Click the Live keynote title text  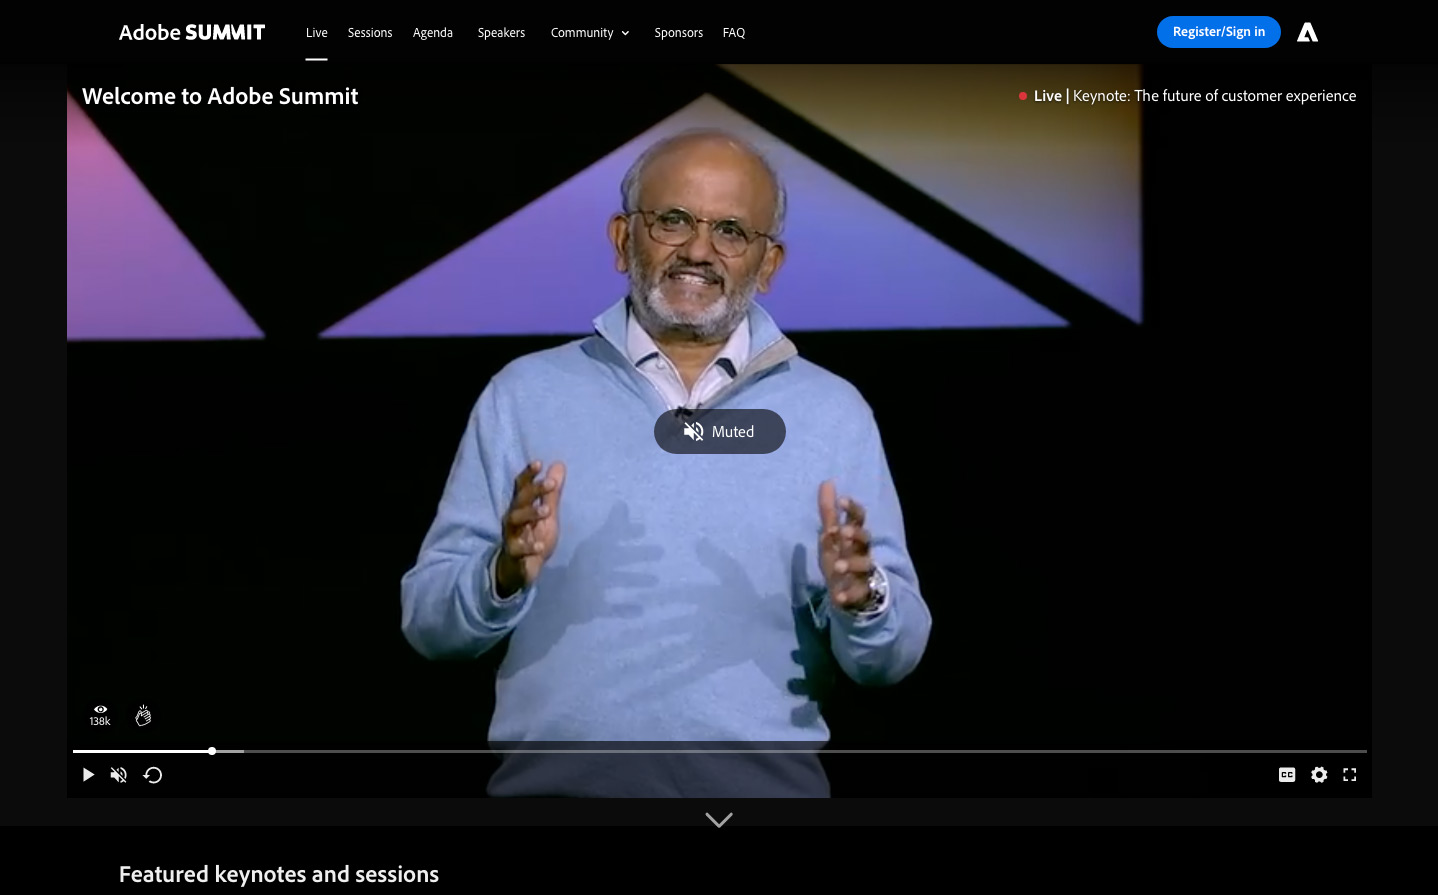tap(1195, 96)
